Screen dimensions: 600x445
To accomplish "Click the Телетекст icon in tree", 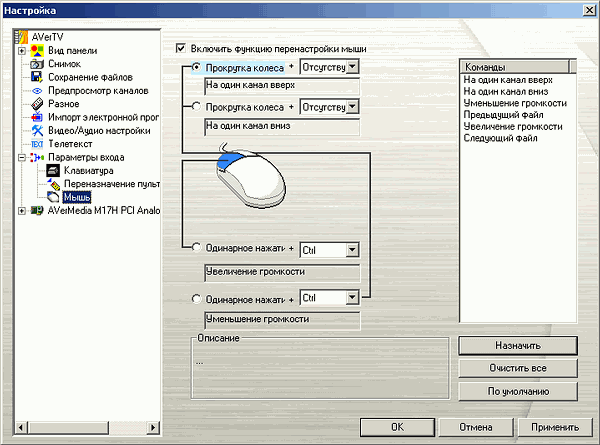I will [37, 144].
